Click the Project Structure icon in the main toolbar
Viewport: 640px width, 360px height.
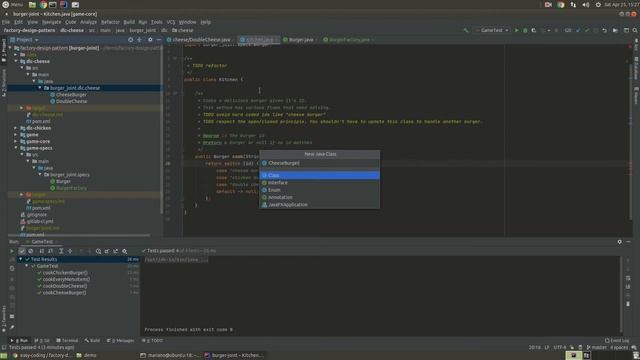tap(626, 30)
